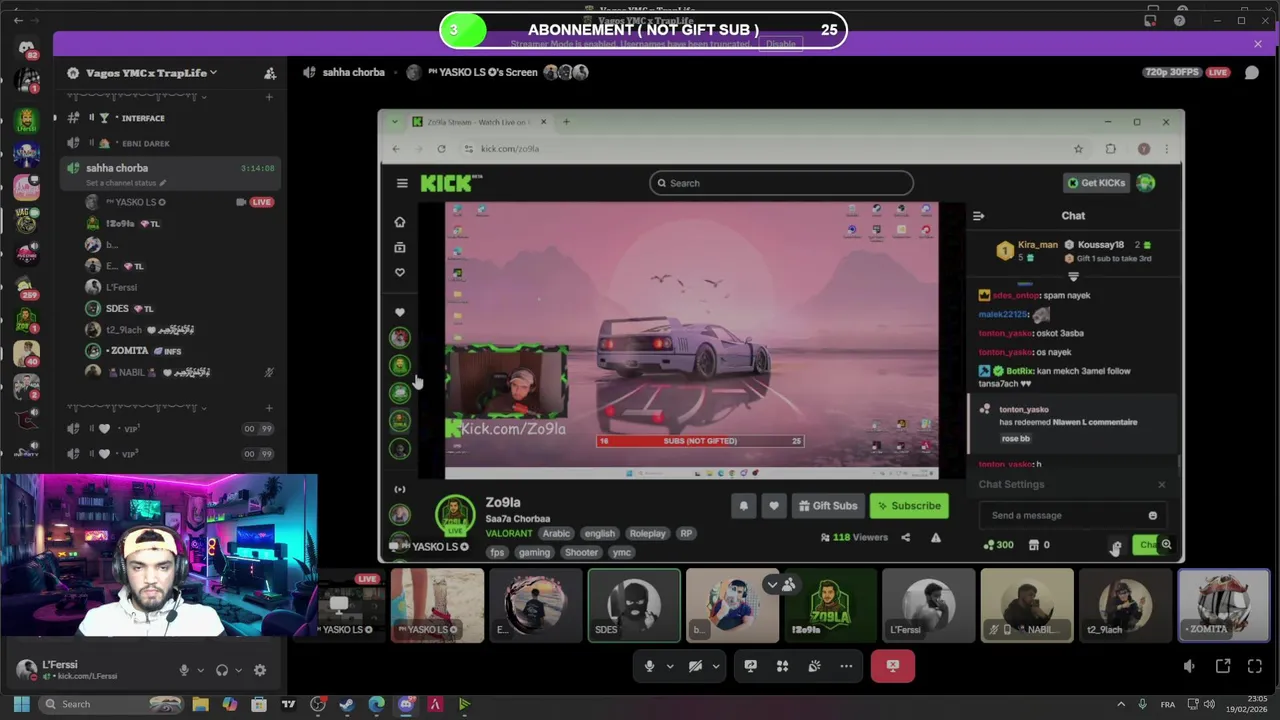Add channel with plus above VIP channels
This screenshot has height=720, width=1280.
[269, 408]
